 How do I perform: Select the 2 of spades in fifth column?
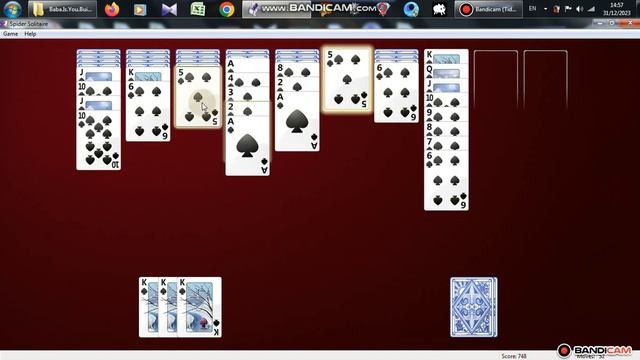tap(297, 84)
